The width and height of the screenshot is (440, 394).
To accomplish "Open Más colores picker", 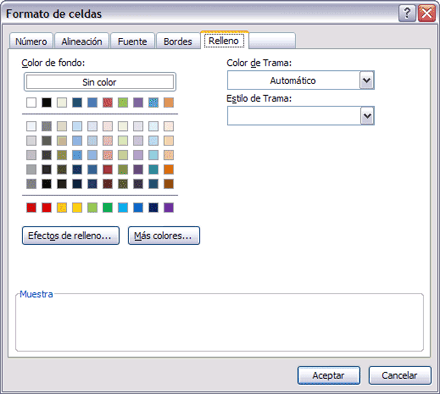I will [x=164, y=236].
